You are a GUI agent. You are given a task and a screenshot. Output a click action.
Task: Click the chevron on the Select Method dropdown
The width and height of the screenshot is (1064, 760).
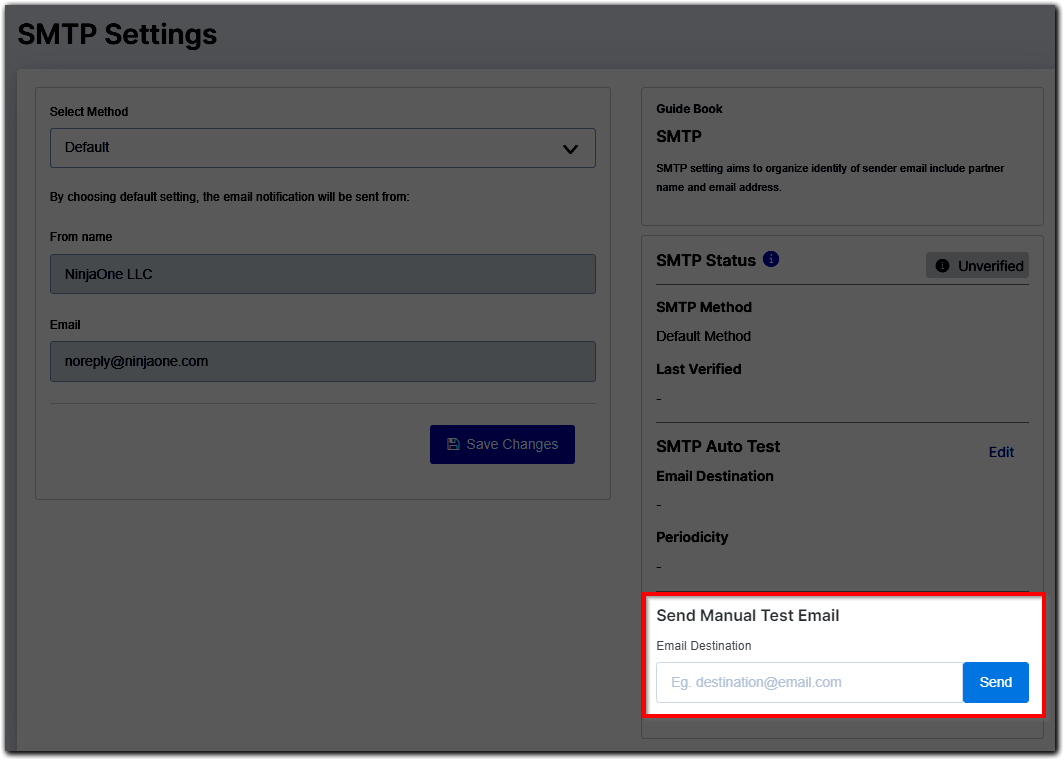coord(570,147)
